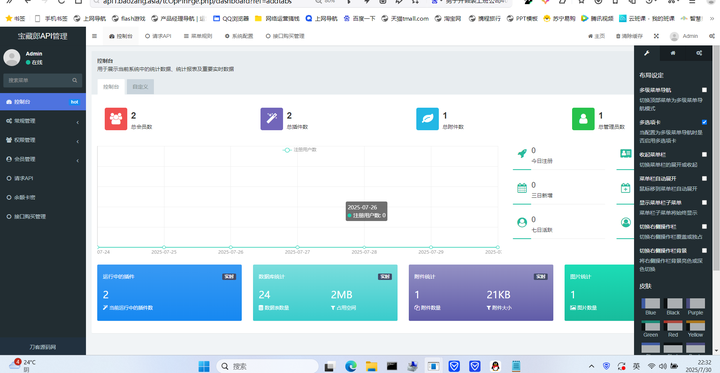Check the menu bar auto-expand checkbox
This screenshot has height=373, width=720.
pyautogui.click(x=704, y=178)
